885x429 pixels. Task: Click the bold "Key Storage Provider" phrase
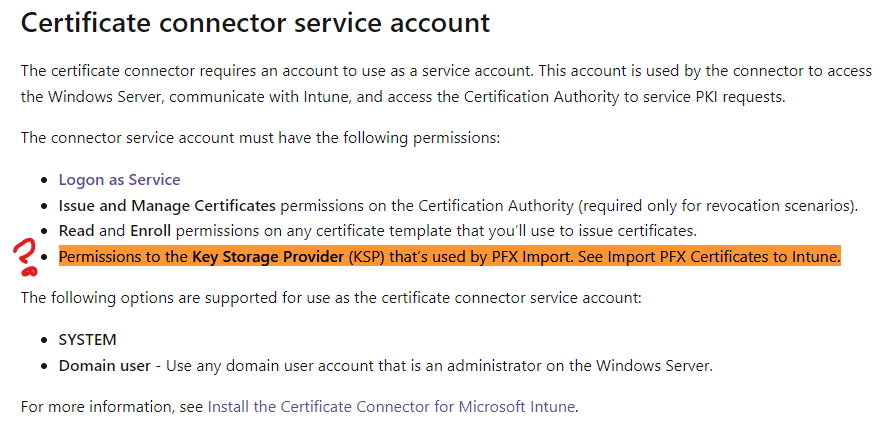point(268,257)
